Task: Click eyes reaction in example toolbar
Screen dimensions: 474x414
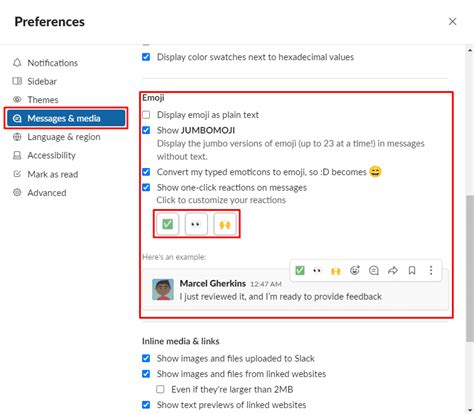Action: 317,270
